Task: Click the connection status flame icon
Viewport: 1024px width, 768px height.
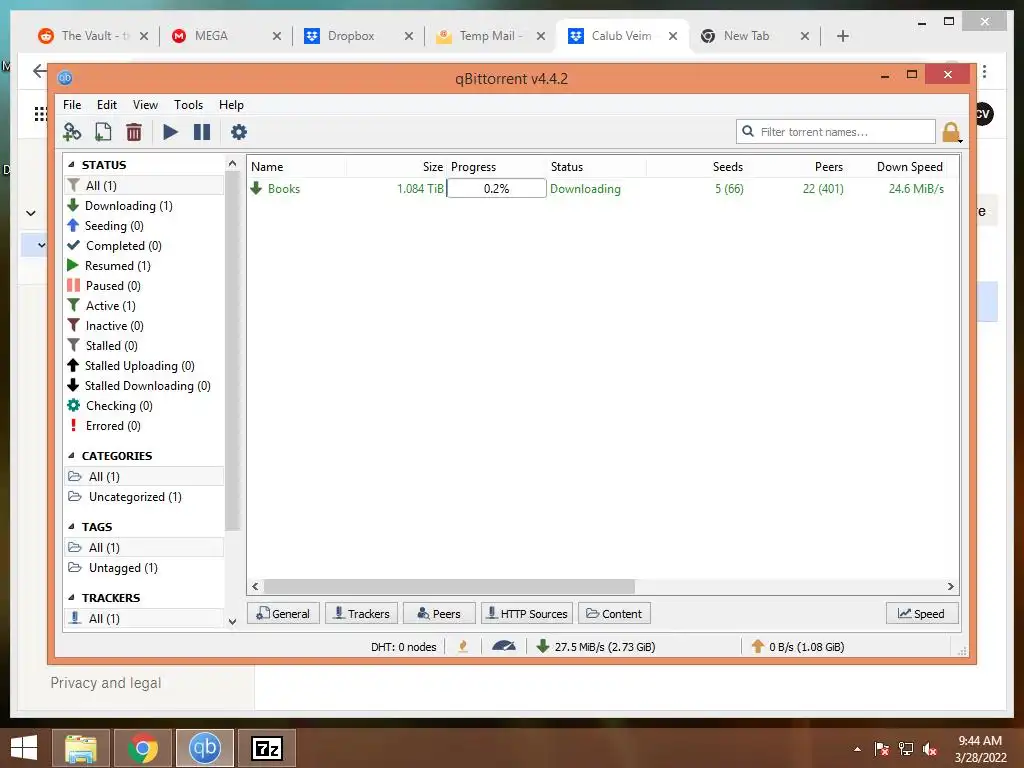Action: 463,647
